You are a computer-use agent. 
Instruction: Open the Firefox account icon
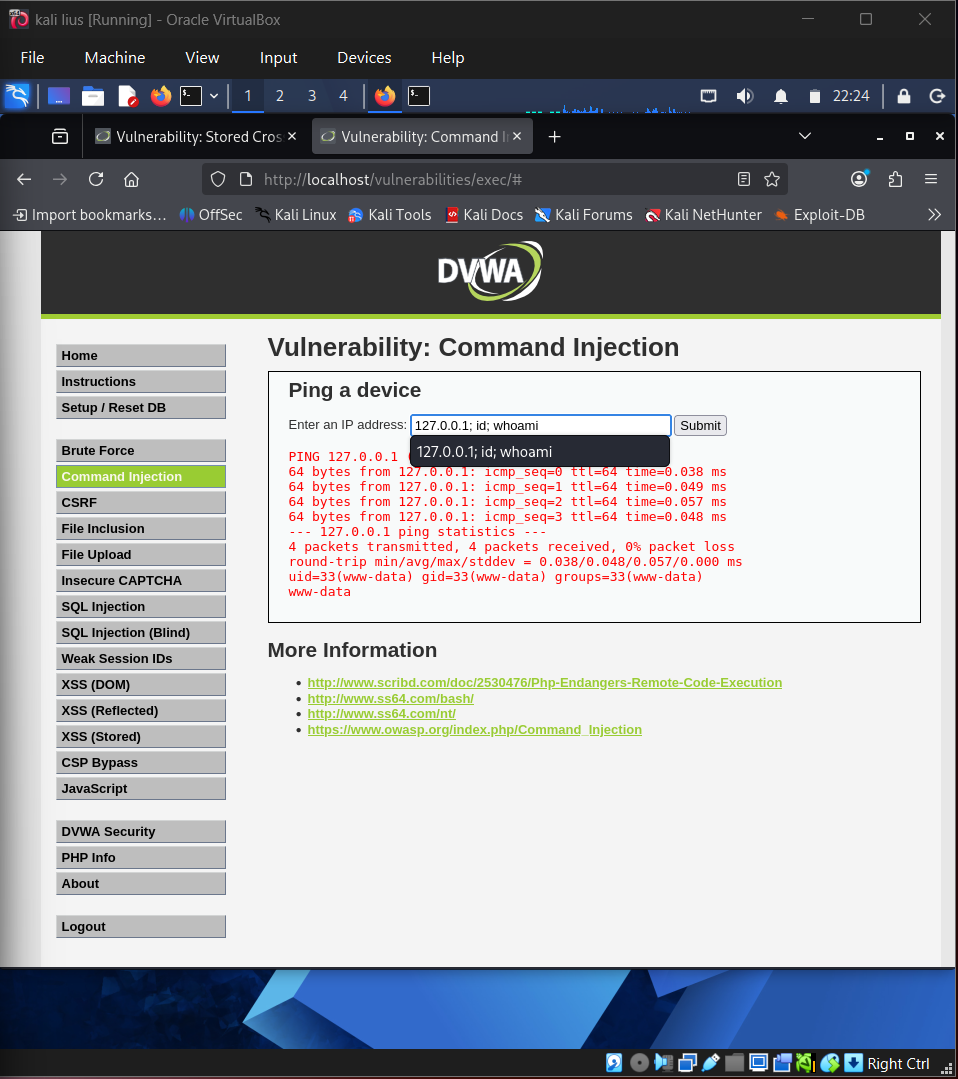(x=860, y=180)
